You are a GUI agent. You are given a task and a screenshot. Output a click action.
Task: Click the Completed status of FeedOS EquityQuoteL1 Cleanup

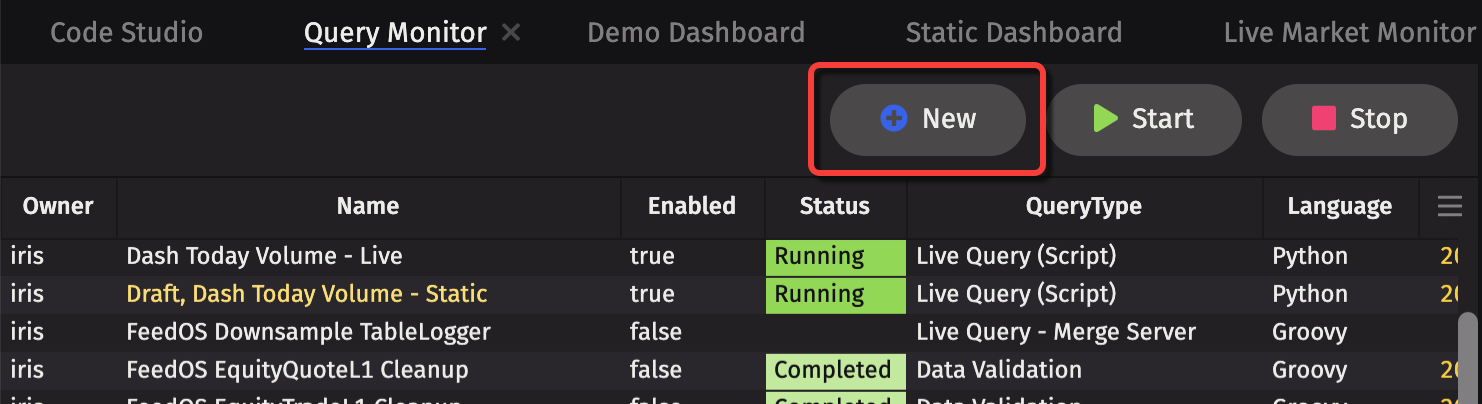(x=832, y=370)
